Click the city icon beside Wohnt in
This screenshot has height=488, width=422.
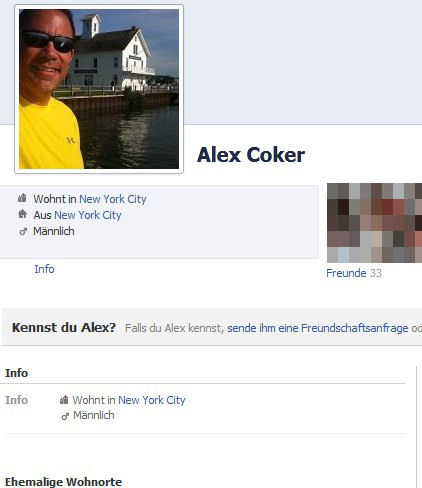[22, 198]
